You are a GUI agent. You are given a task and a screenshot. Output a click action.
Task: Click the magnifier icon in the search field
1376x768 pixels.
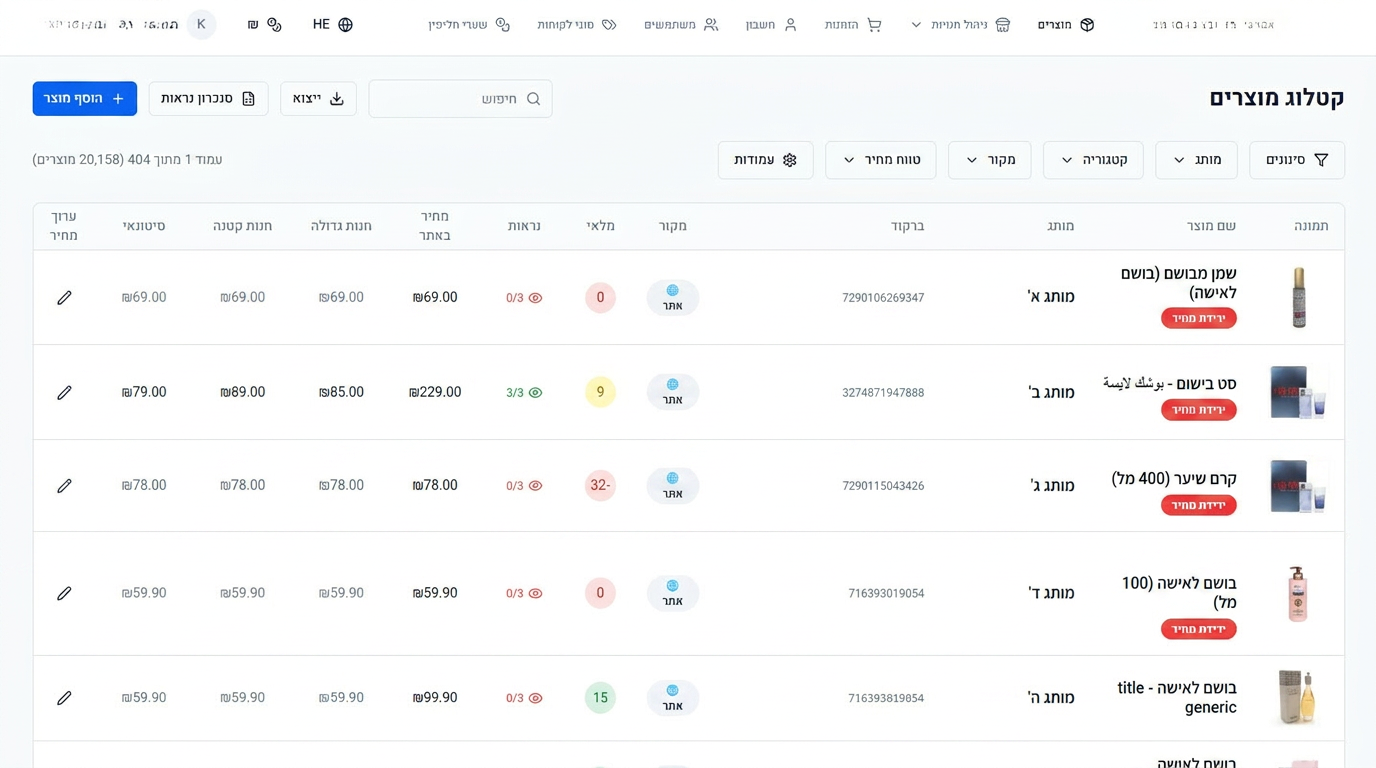[533, 99]
